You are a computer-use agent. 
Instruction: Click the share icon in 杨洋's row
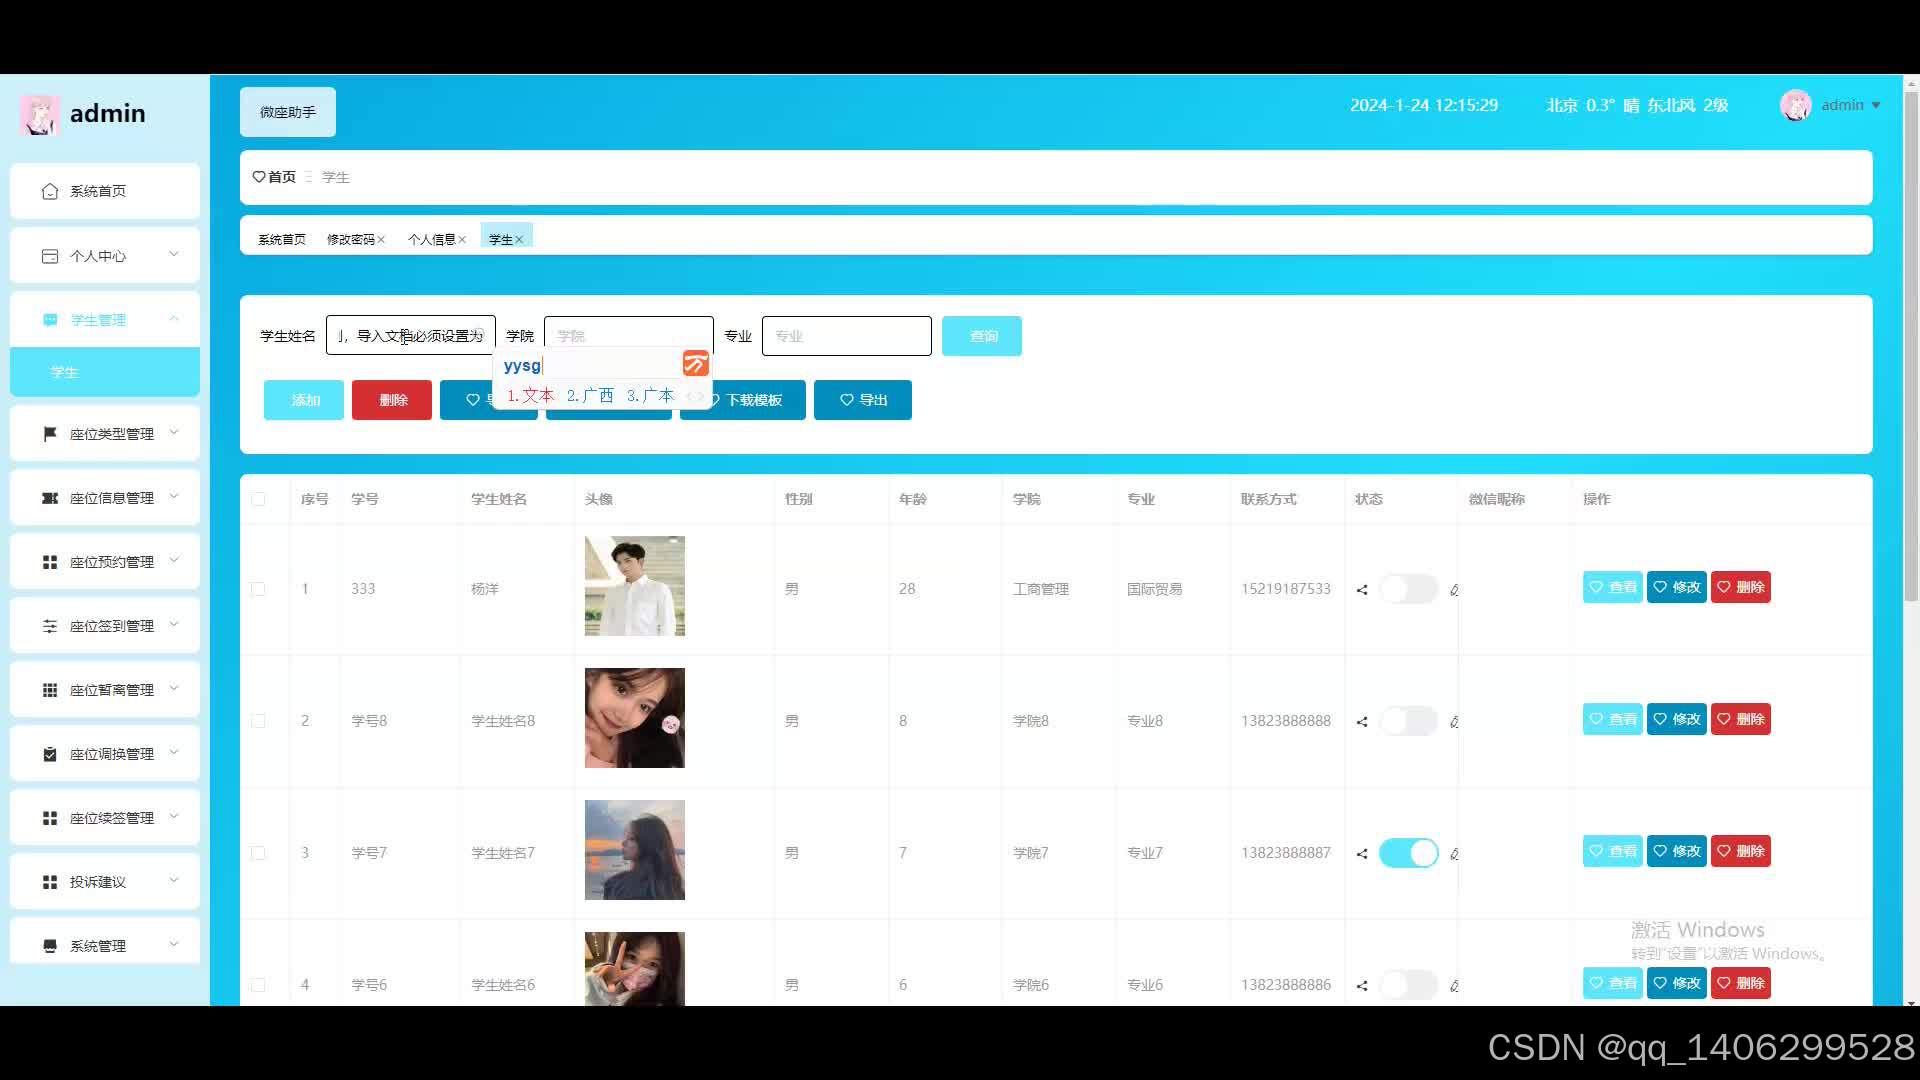pyautogui.click(x=1362, y=590)
